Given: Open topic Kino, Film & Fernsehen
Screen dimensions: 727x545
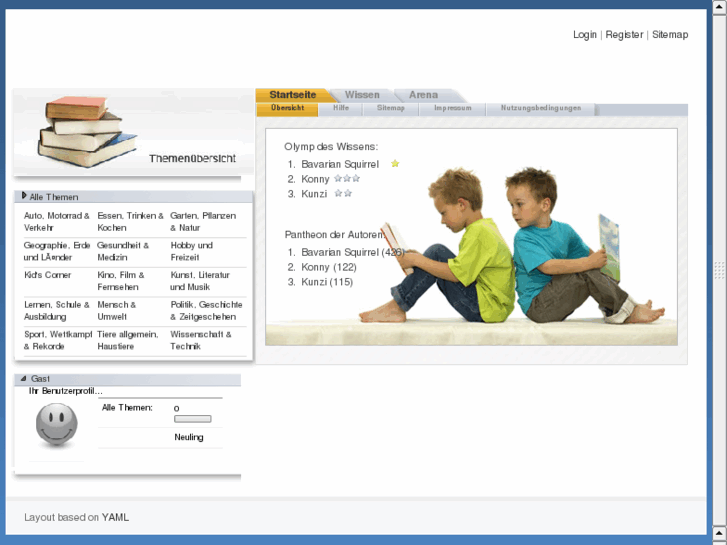Looking at the screenshot, I should point(121,281).
